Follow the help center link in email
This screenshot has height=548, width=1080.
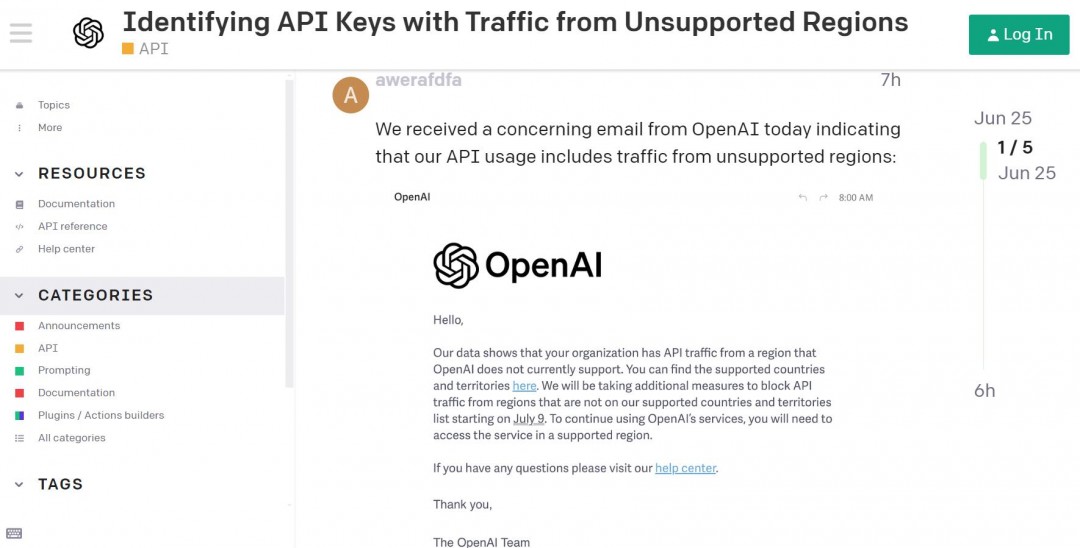point(686,468)
